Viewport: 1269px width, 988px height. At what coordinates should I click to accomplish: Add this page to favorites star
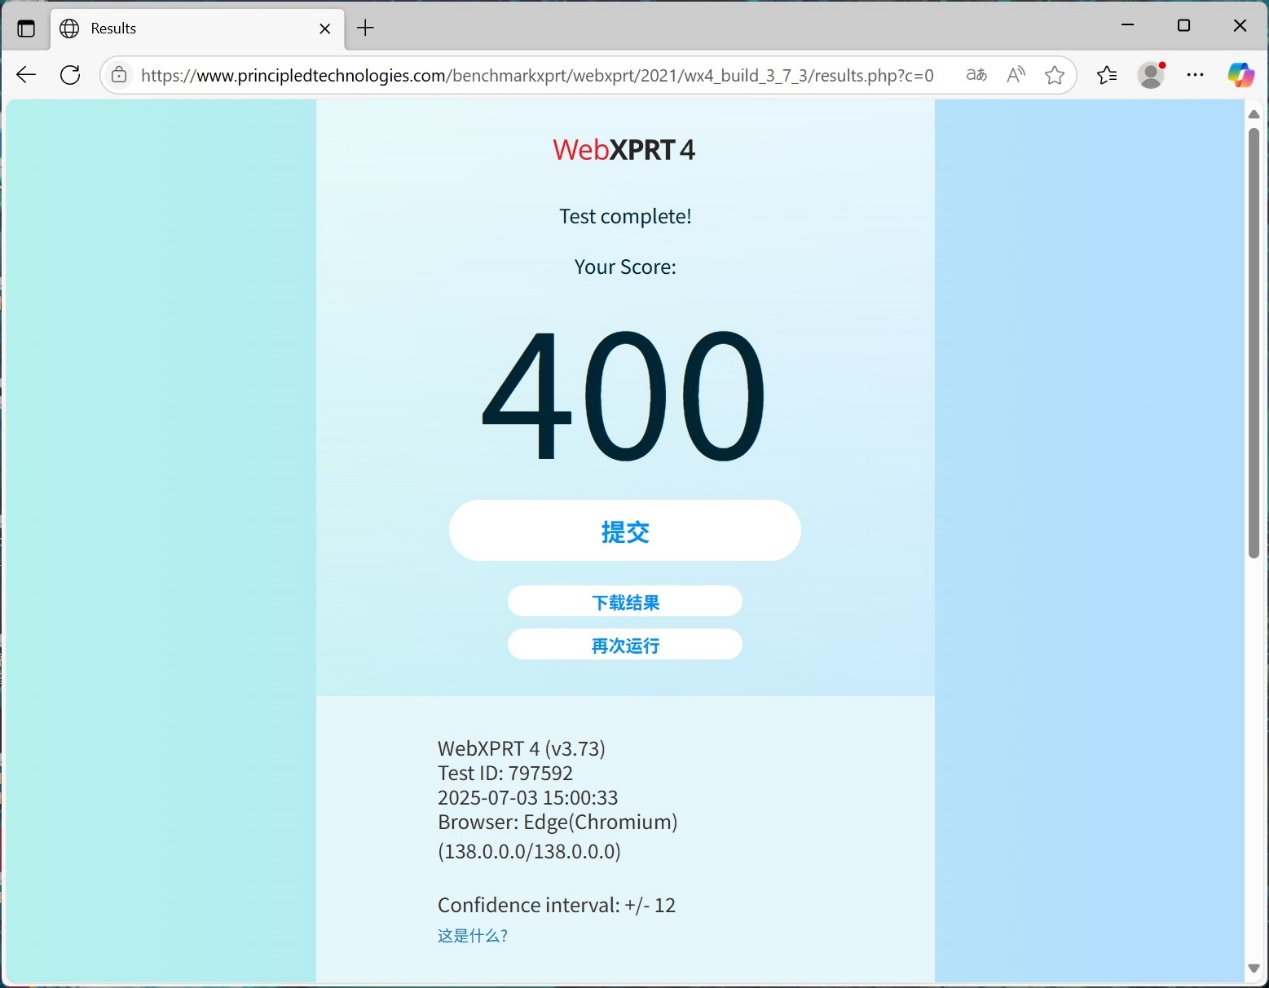1054,75
